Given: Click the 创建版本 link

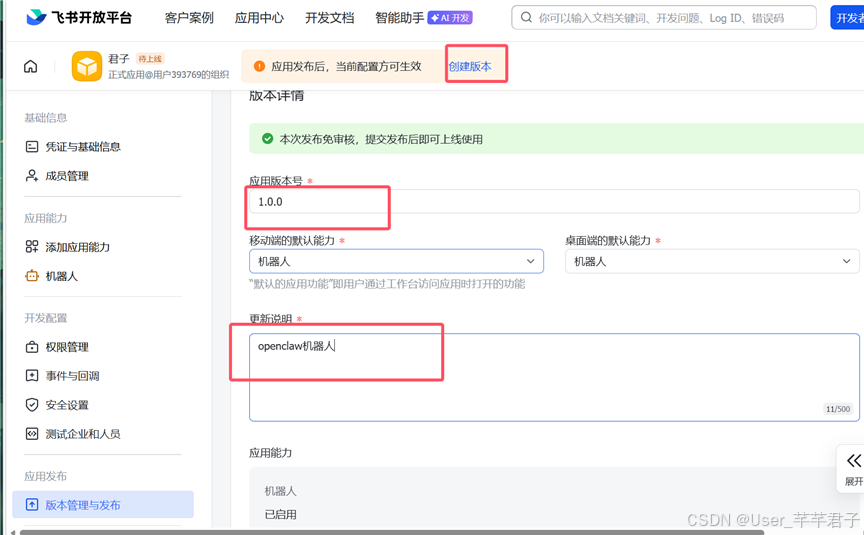Looking at the screenshot, I should (x=470, y=66).
